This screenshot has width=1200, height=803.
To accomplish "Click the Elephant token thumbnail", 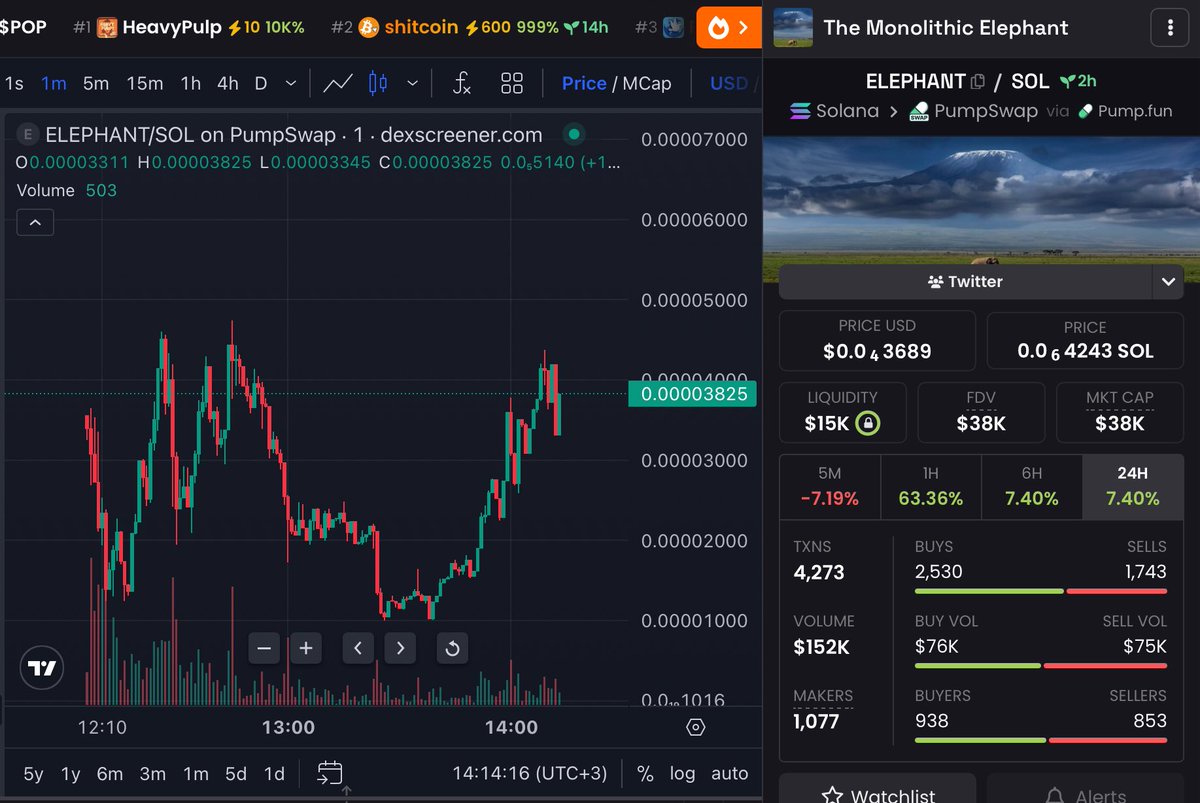I will [x=794, y=28].
